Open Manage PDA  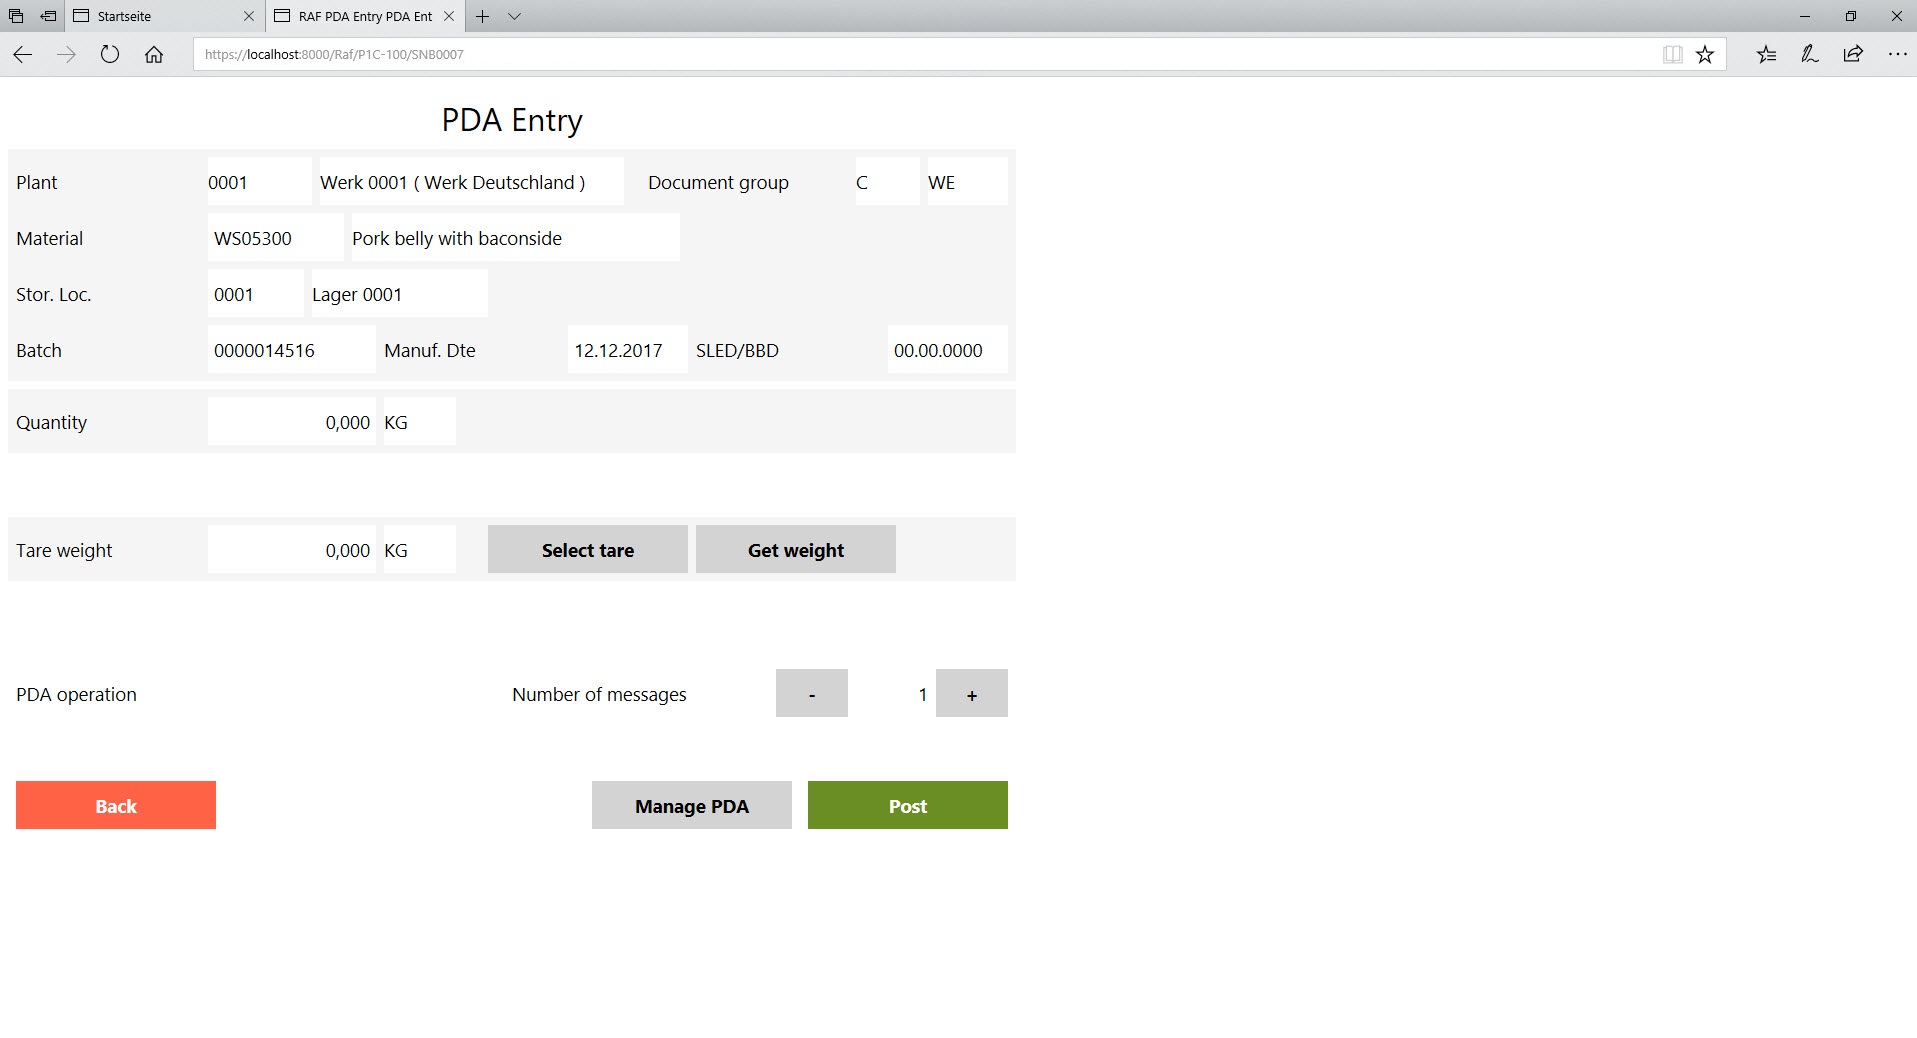(x=691, y=806)
